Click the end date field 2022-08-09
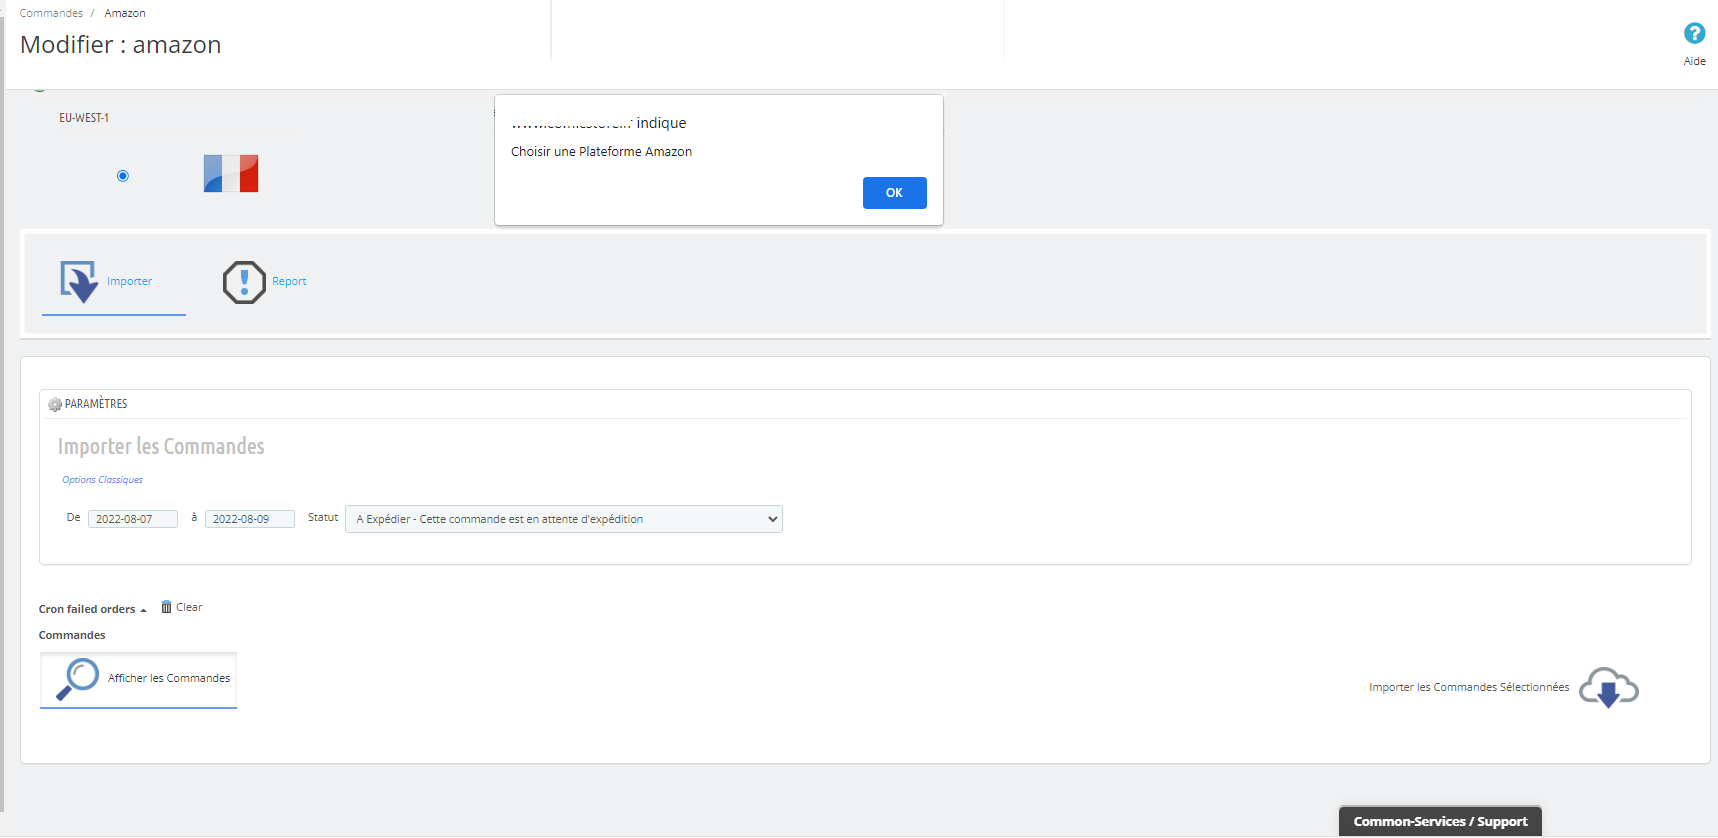 click(250, 519)
